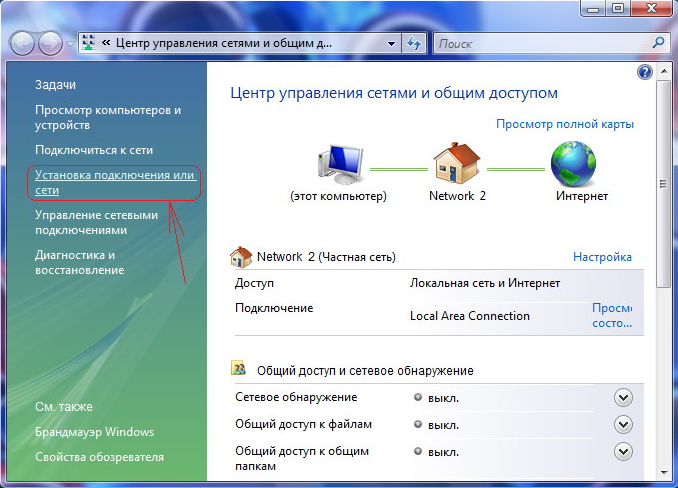678x488 pixels.
Task: Click the vertical scrollbar thumb
Action: point(663,184)
